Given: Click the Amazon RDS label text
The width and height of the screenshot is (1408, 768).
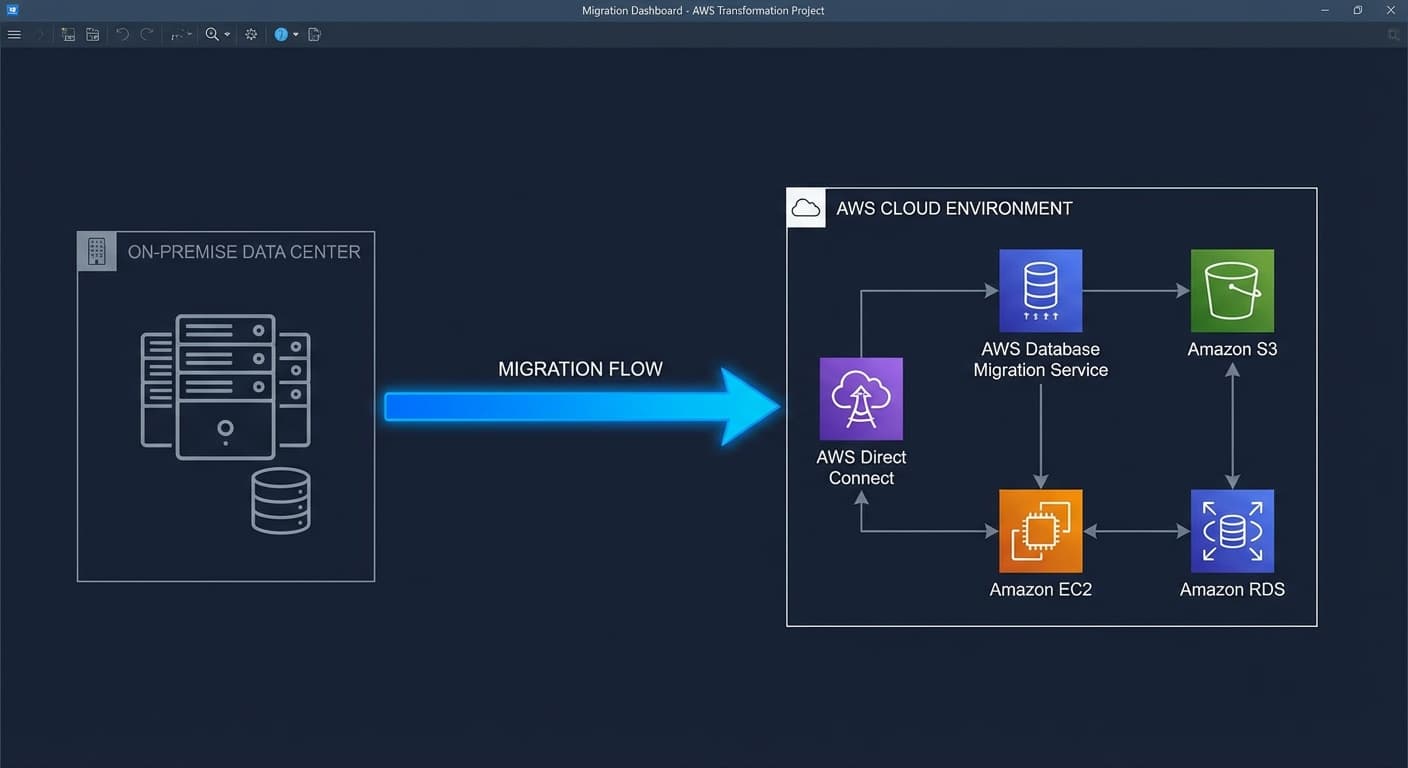Looking at the screenshot, I should tap(1232, 590).
